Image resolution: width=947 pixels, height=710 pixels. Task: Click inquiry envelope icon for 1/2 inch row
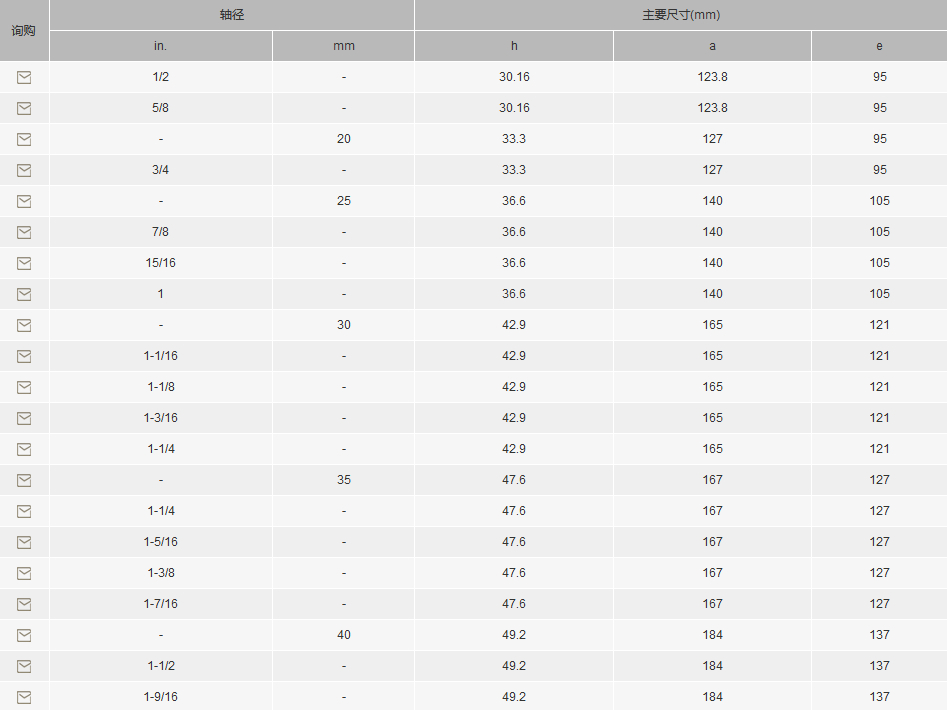(x=24, y=77)
